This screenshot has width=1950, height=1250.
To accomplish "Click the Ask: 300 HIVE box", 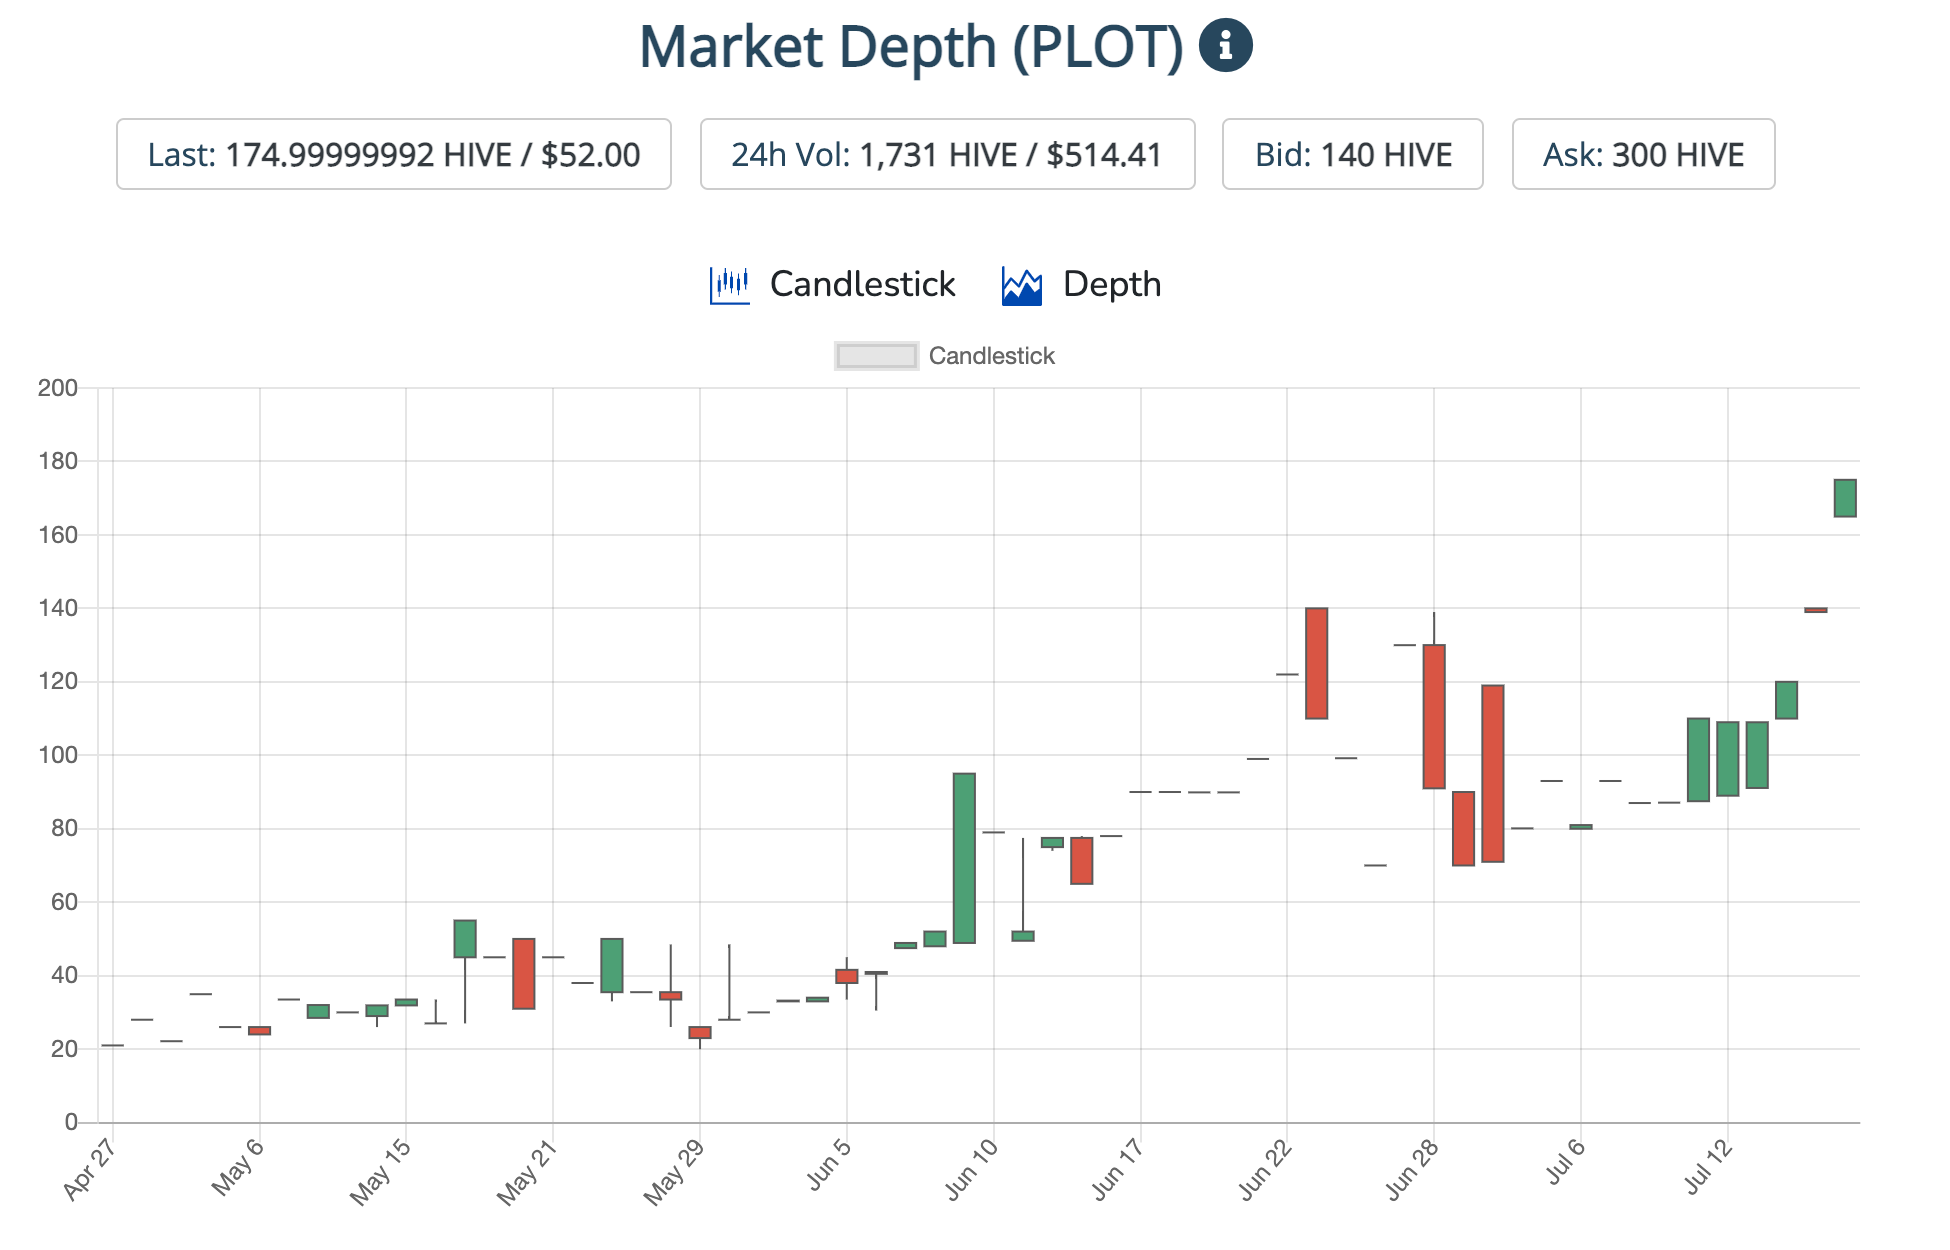I will (x=1643, y=154).
